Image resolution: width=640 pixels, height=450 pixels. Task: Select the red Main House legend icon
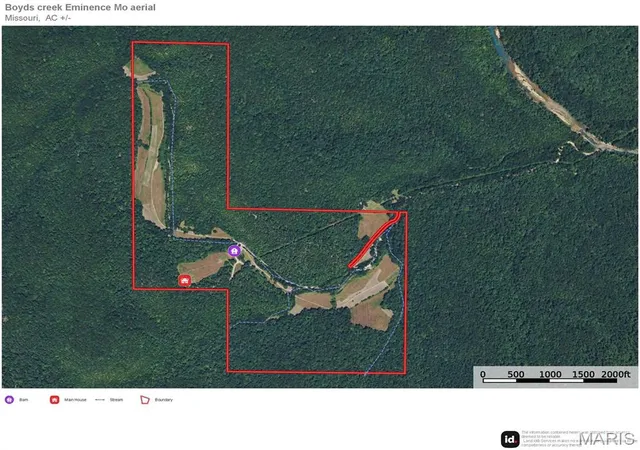click(x=55, y=400)
